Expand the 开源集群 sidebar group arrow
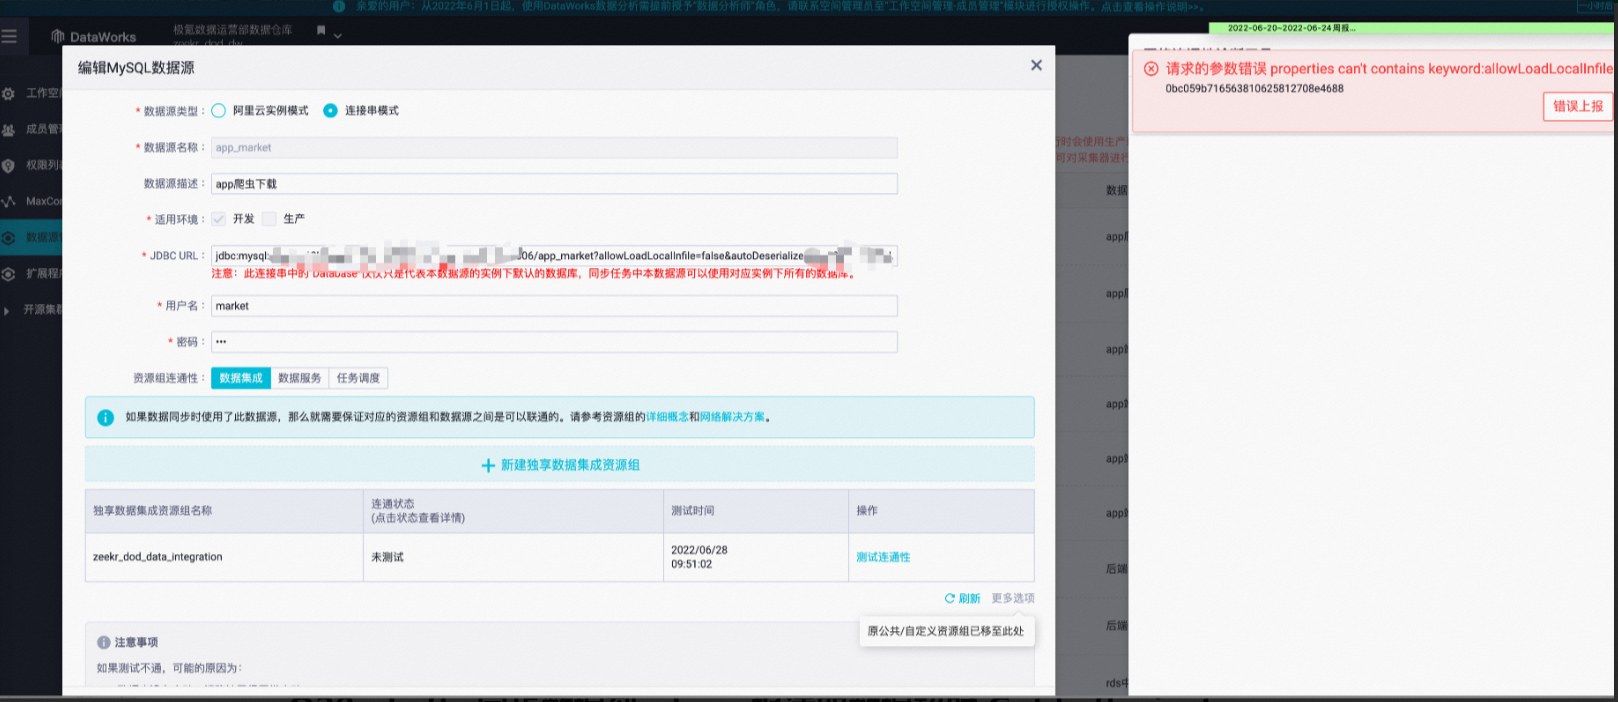The height and width of the screenshot is (702, 1618). point(7,310)
